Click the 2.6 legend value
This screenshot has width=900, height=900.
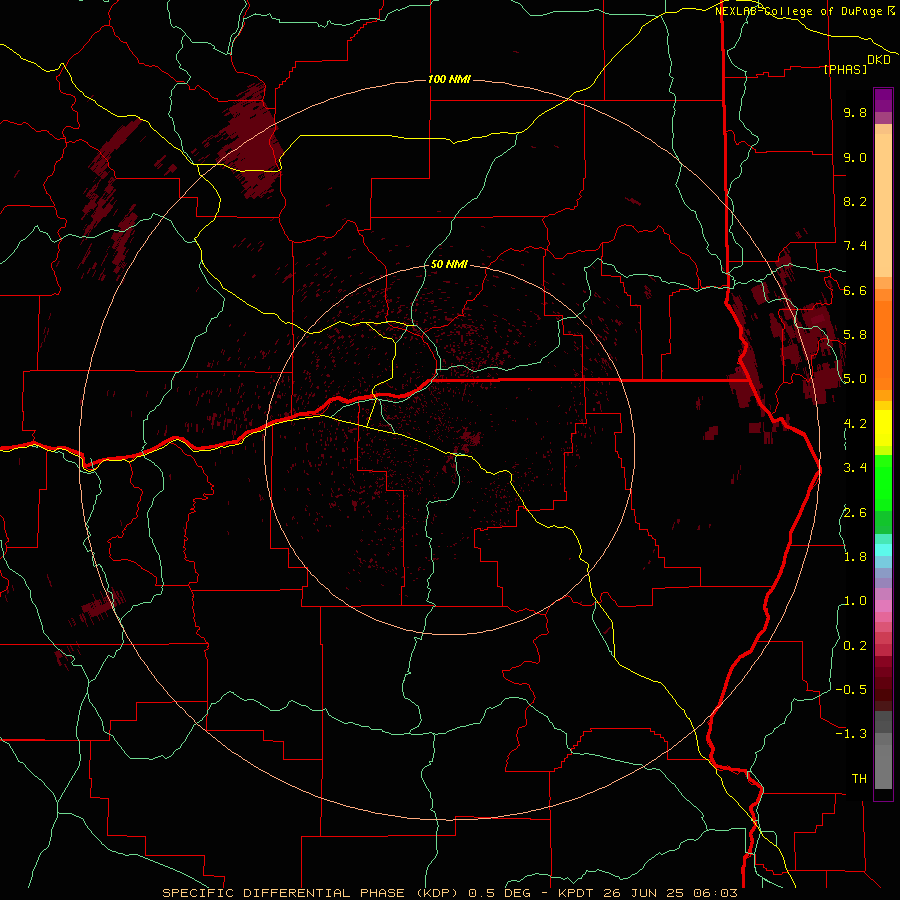pyautogui.click(x=855, y=512)
